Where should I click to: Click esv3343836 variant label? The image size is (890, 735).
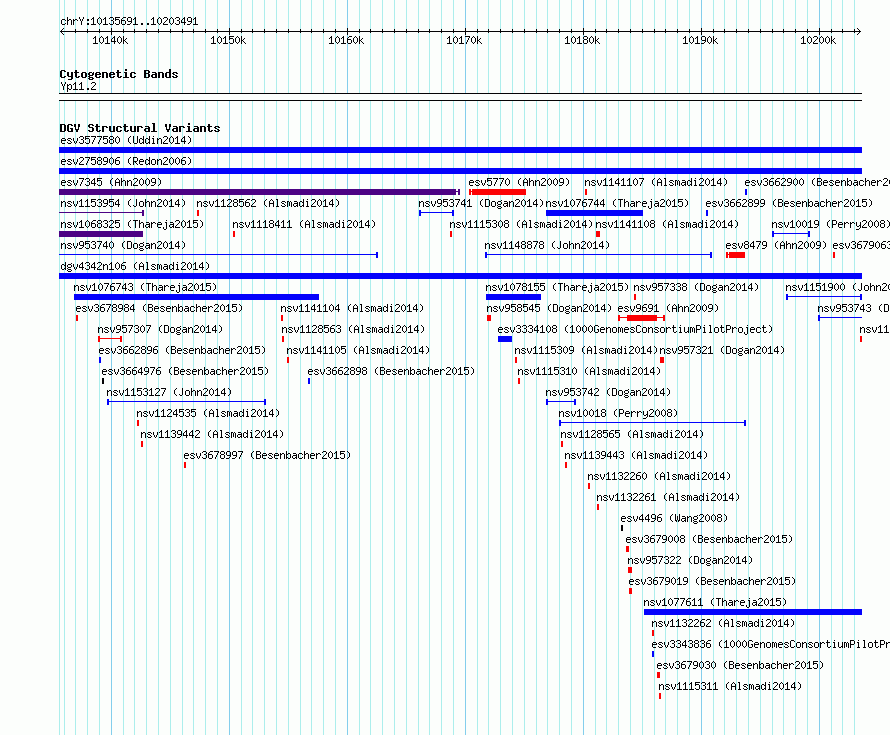pyautogui.click(x=770, y=644)
